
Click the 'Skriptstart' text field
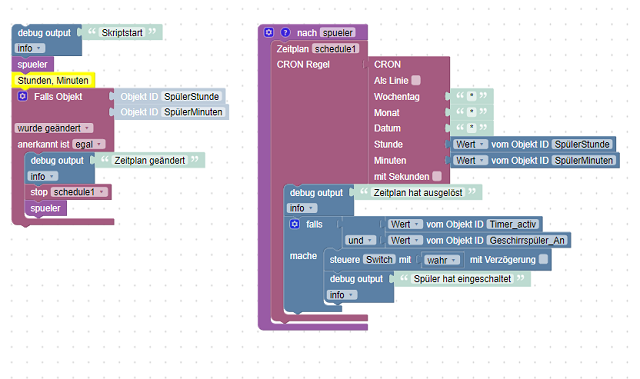point(122,33)
